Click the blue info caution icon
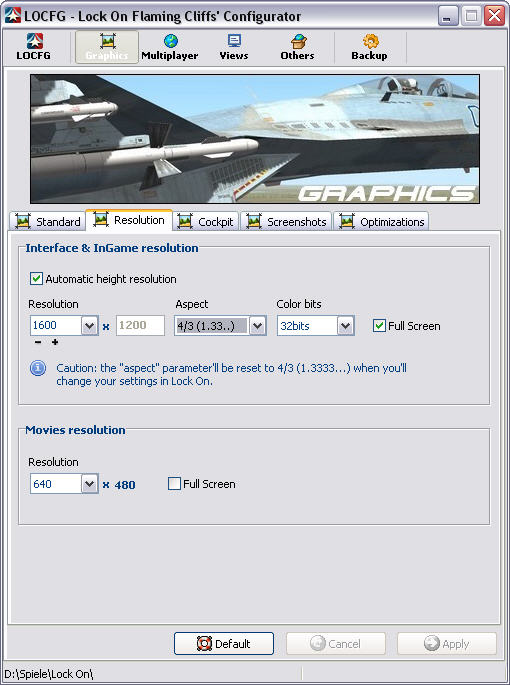 pos(38,368)
